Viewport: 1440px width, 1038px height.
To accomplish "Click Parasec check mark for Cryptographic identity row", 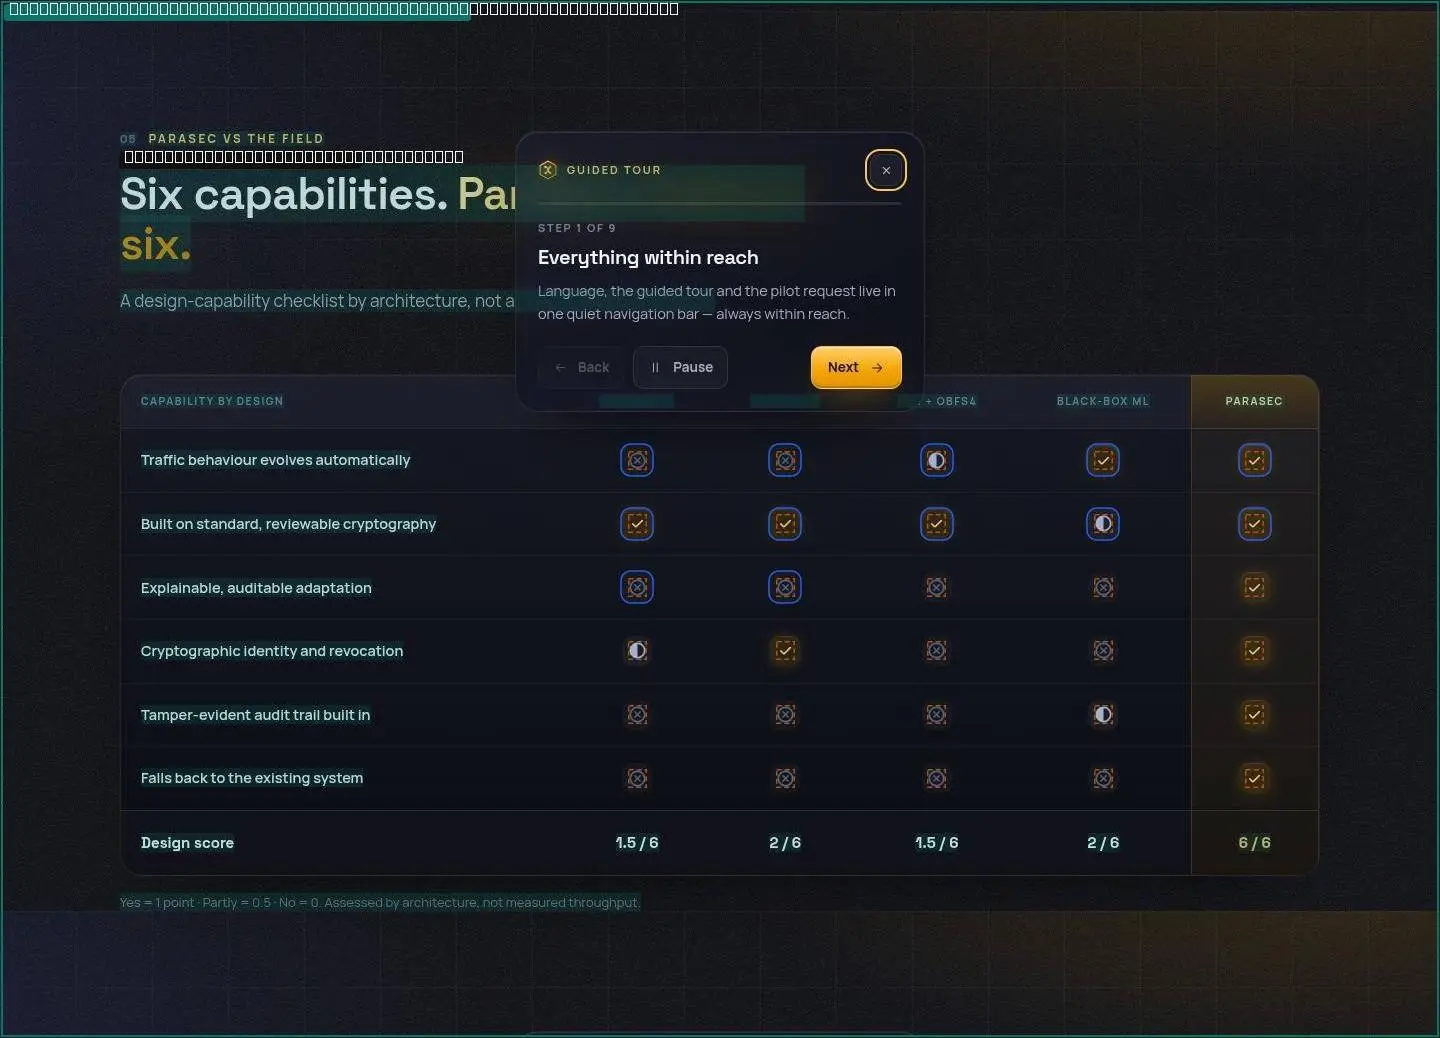I will 1255,651.
